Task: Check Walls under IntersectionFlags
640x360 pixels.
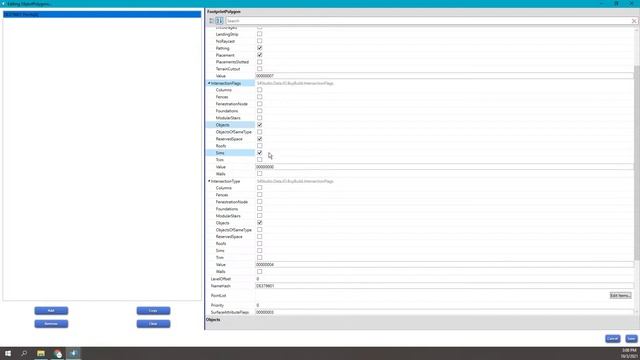Action: [260, 174]
